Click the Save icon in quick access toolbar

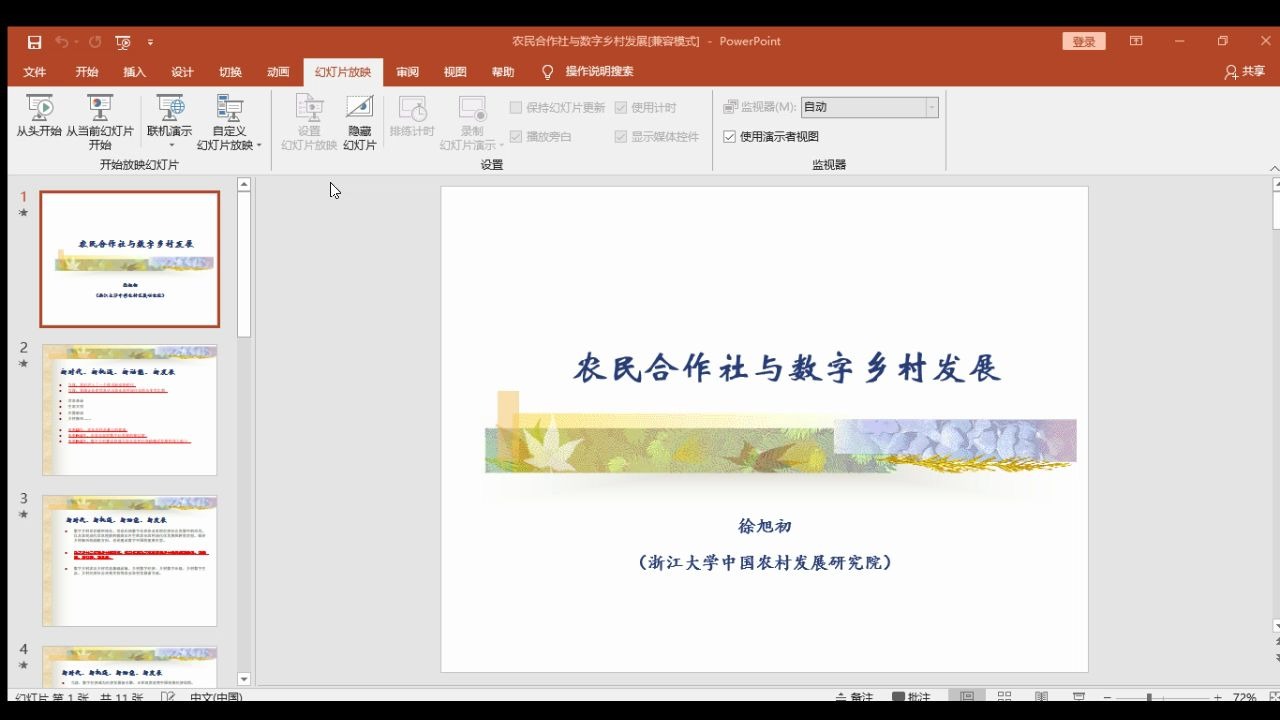point(35,42)
